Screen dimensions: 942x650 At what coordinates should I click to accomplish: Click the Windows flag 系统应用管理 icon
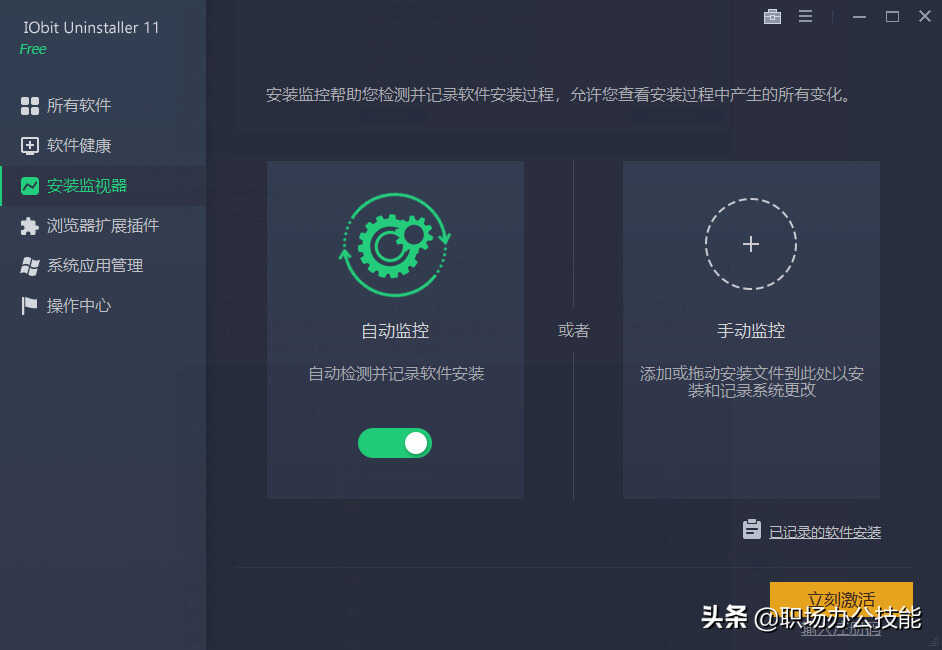[29, 266]
